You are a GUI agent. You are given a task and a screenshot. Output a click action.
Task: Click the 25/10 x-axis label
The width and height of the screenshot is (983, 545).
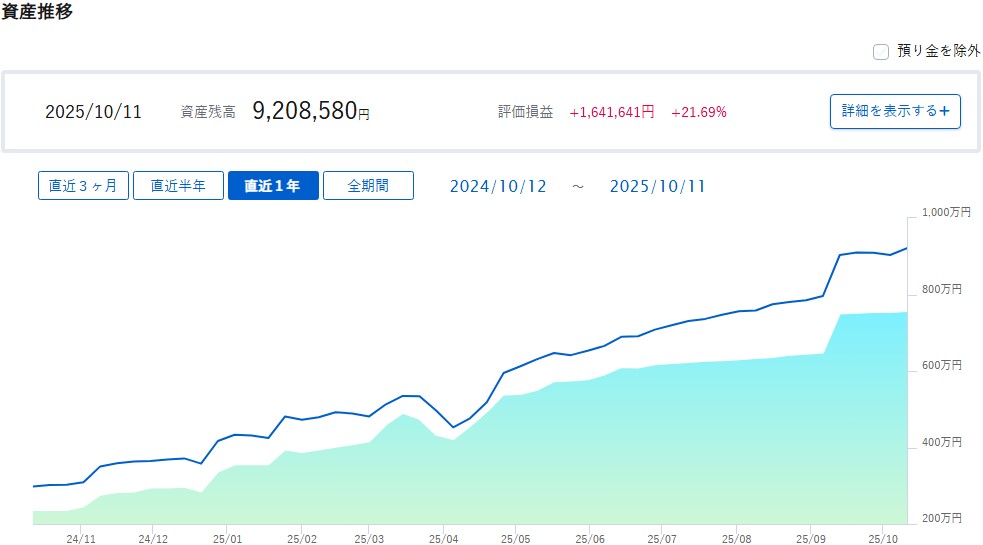pyautogui.click(x=881, y=536)
